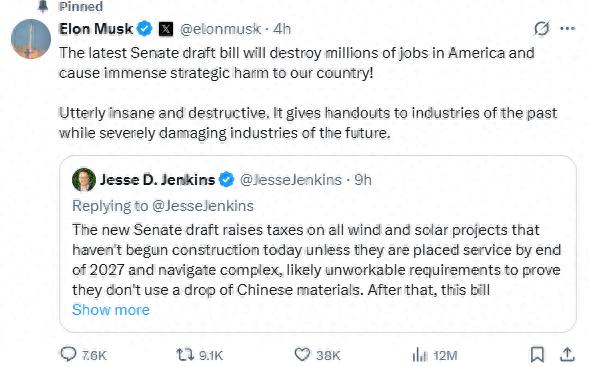The image size is (589, 367).
Task: Like the post with the heart icon
Action: pyautogui.click(x=302, y=354)
